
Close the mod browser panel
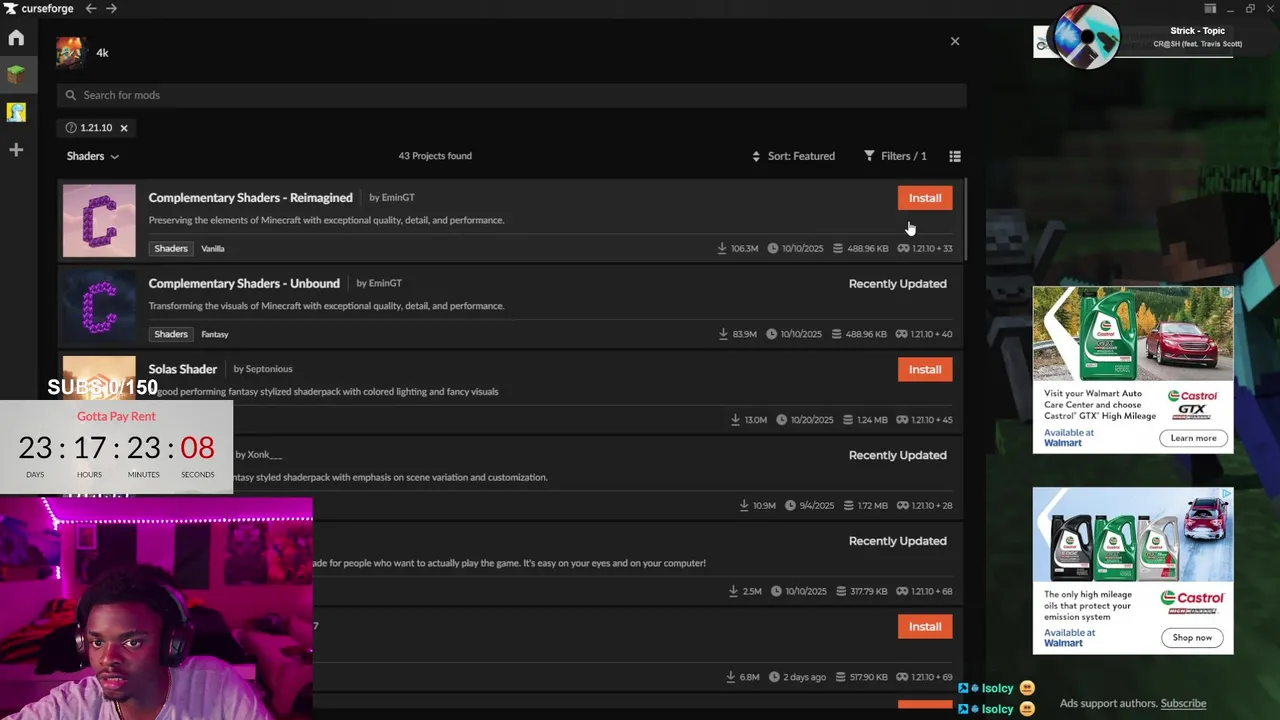click(x=955, y=41)
